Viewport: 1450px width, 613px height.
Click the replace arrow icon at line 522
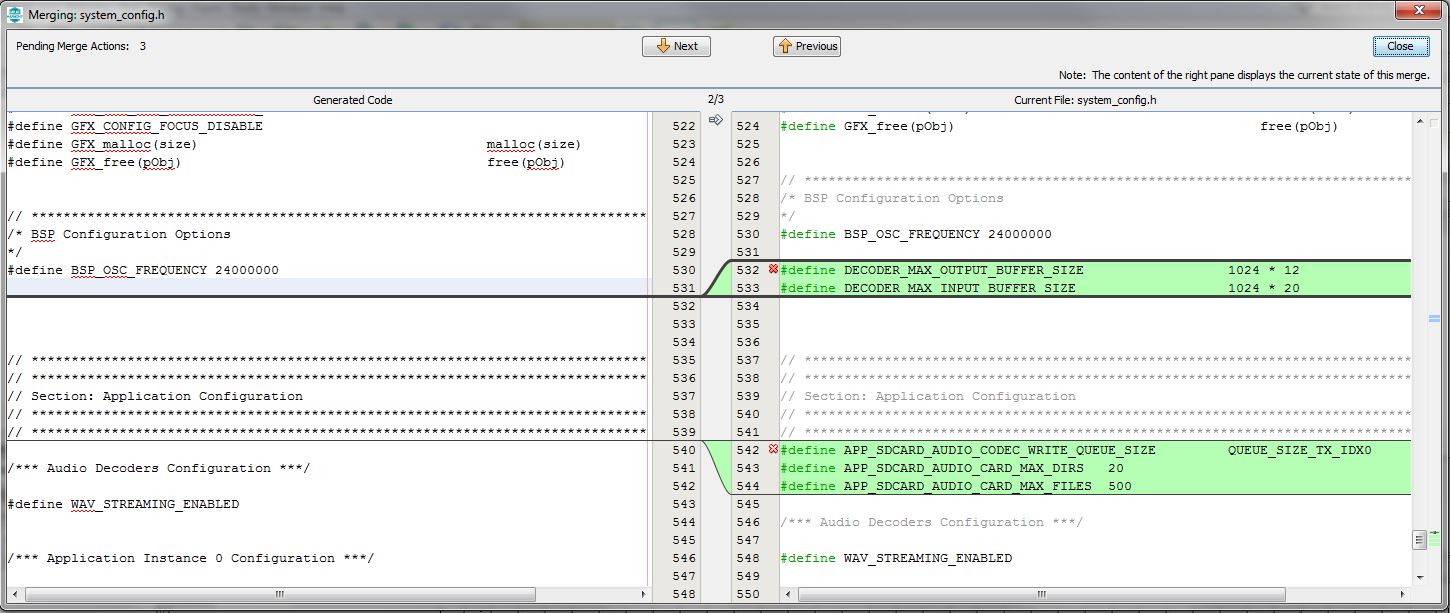click(715, 120)
